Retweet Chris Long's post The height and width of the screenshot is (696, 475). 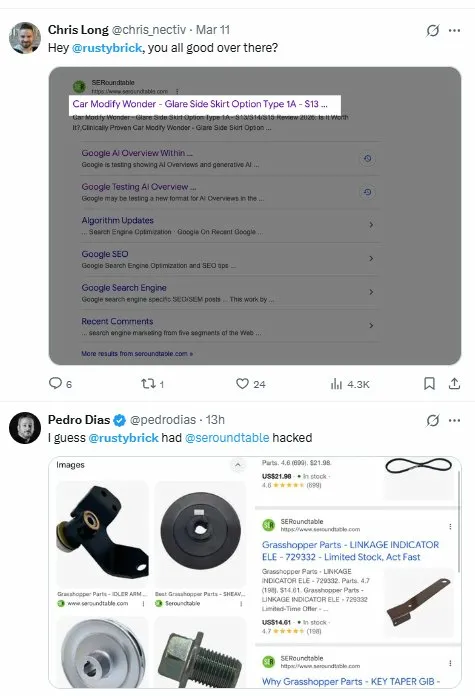click(148, 384)
